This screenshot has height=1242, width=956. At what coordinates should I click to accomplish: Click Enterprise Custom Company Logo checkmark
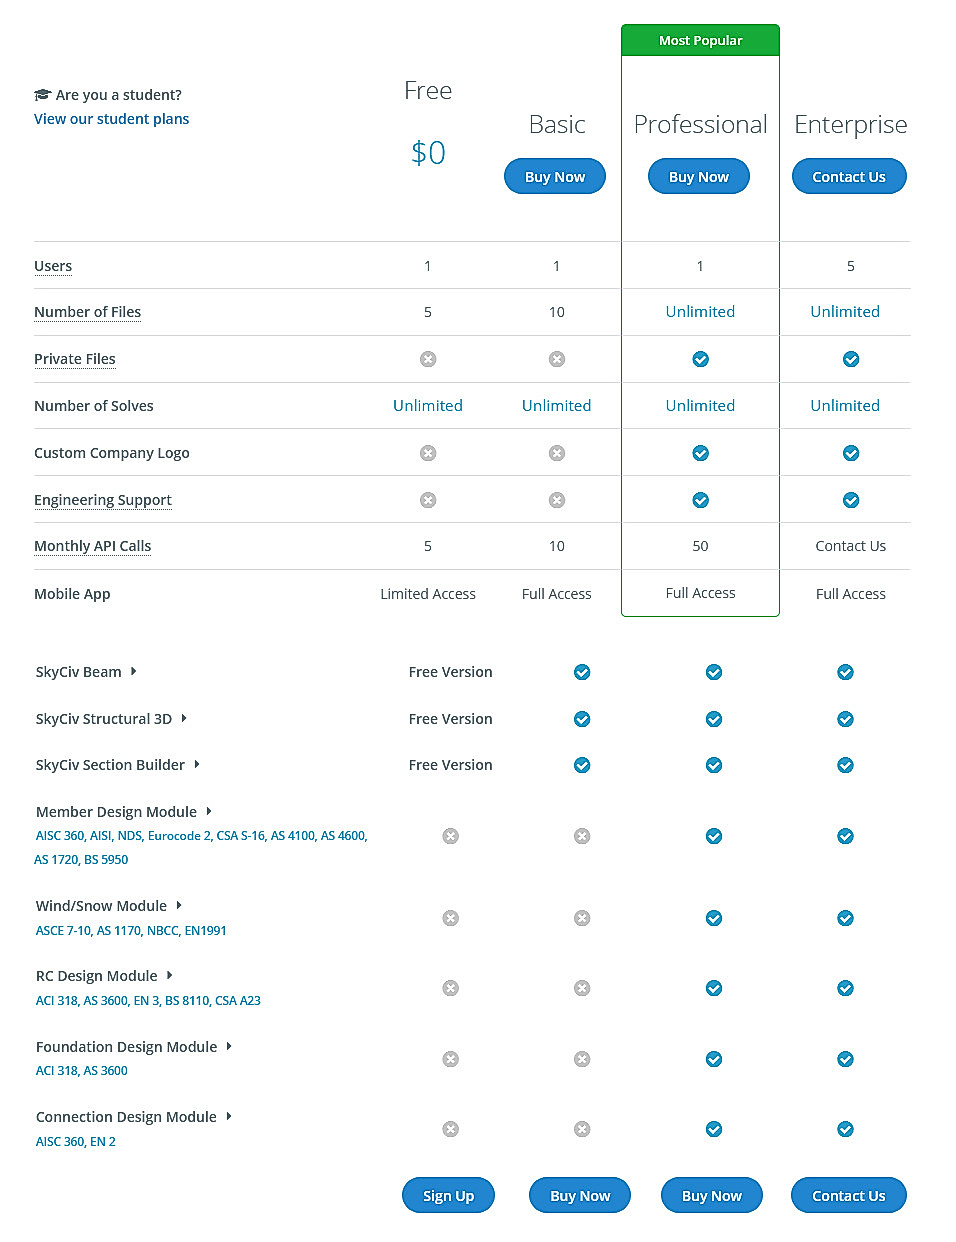coord(851,453)
